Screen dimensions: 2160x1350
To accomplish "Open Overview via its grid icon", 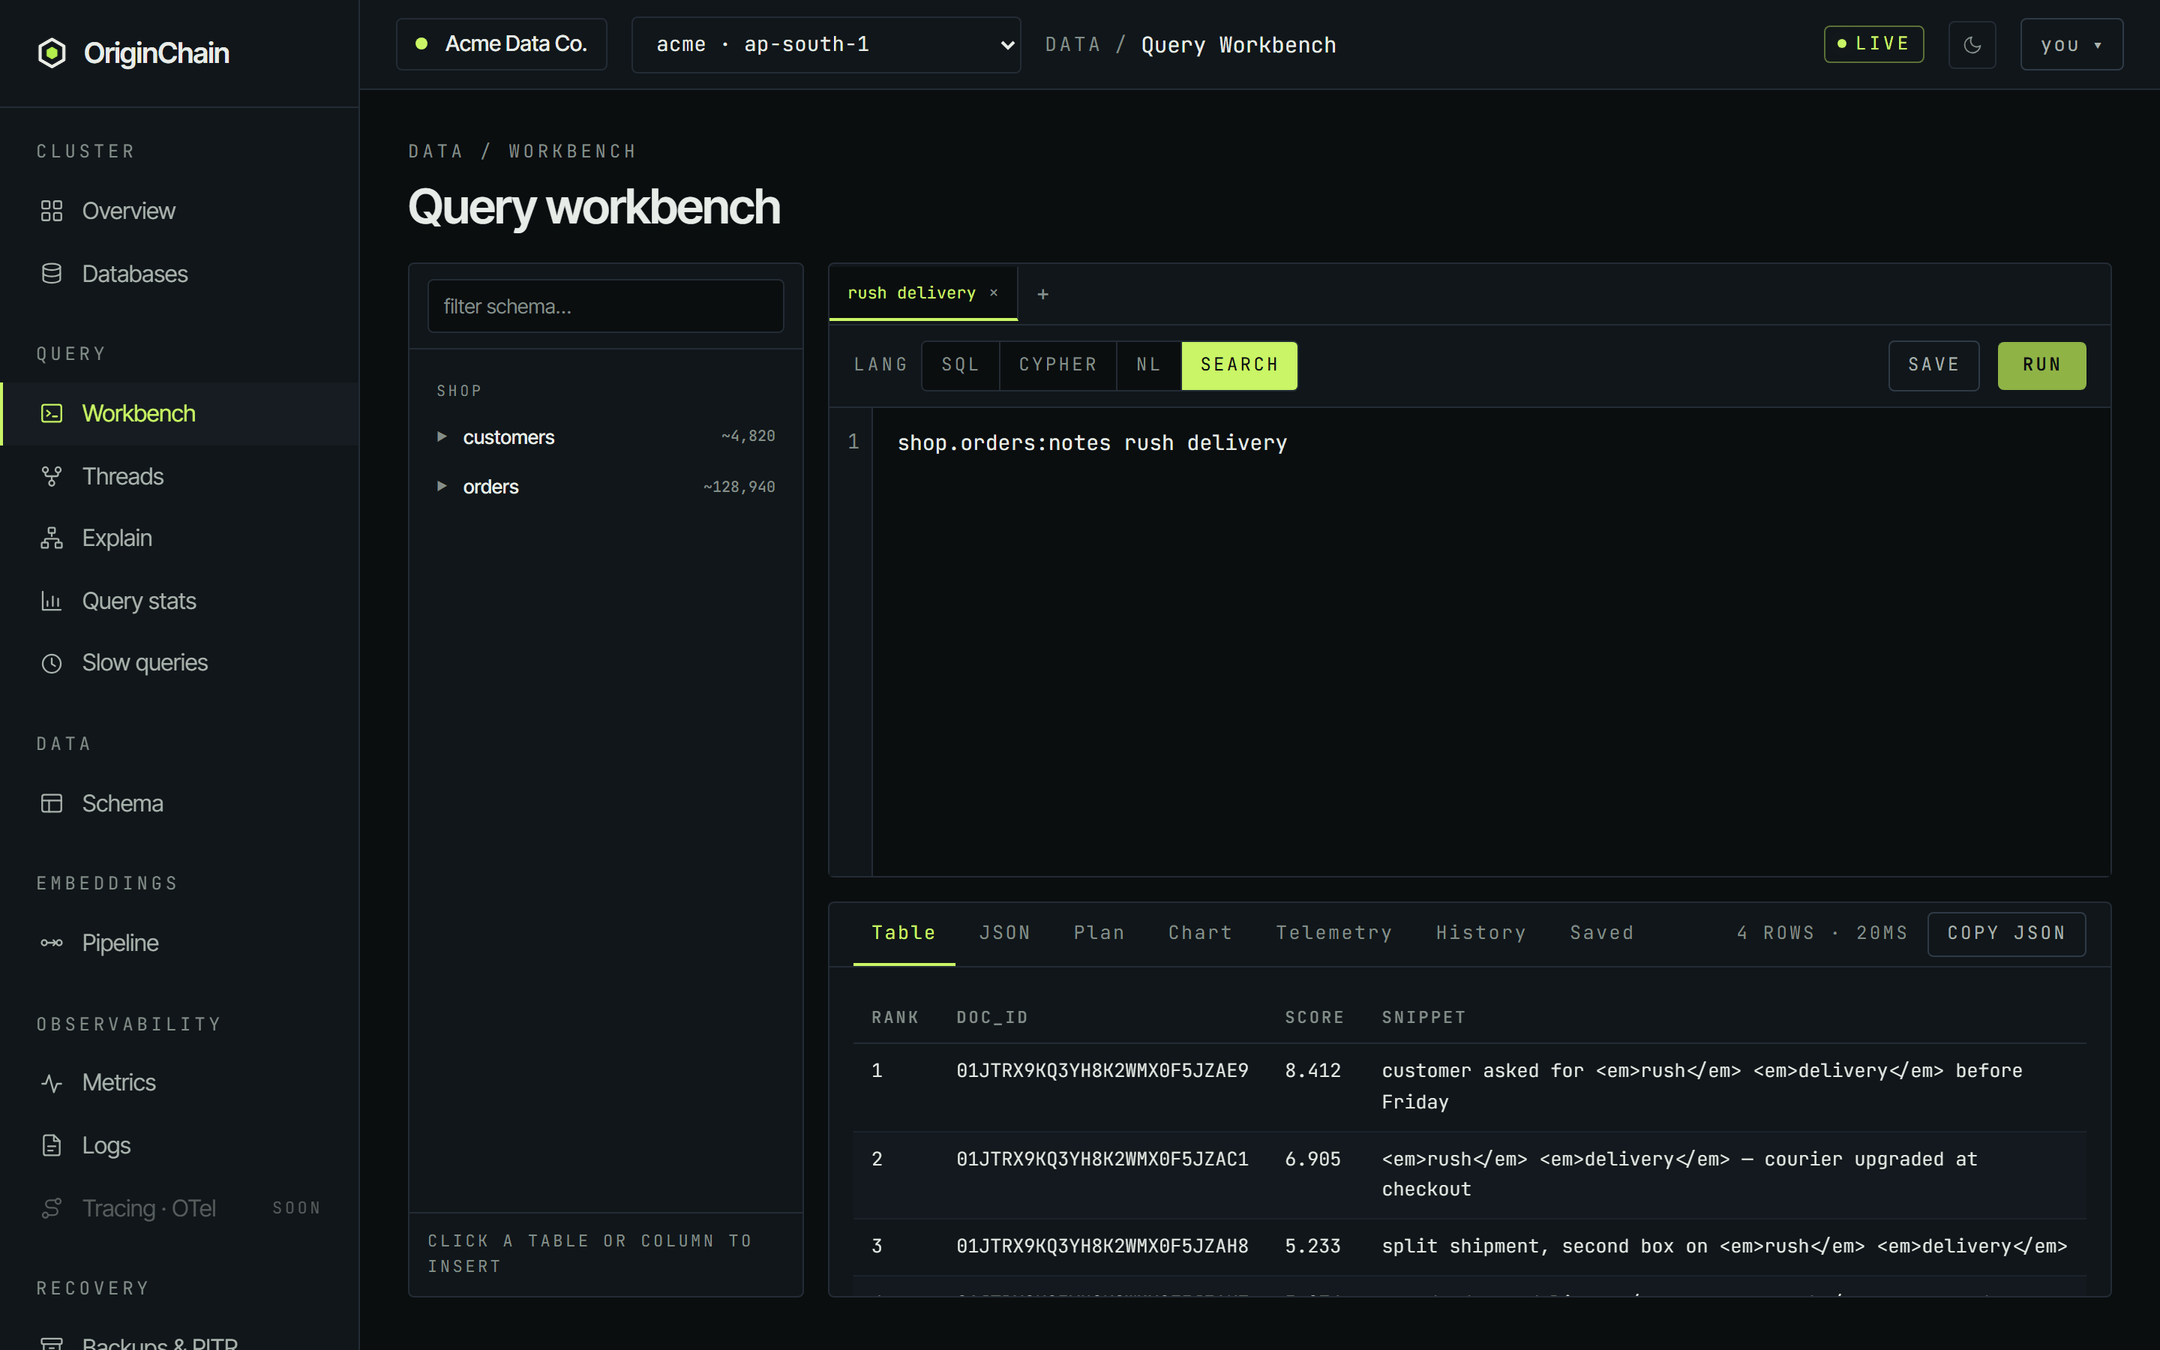I will (x=52, y=211).
